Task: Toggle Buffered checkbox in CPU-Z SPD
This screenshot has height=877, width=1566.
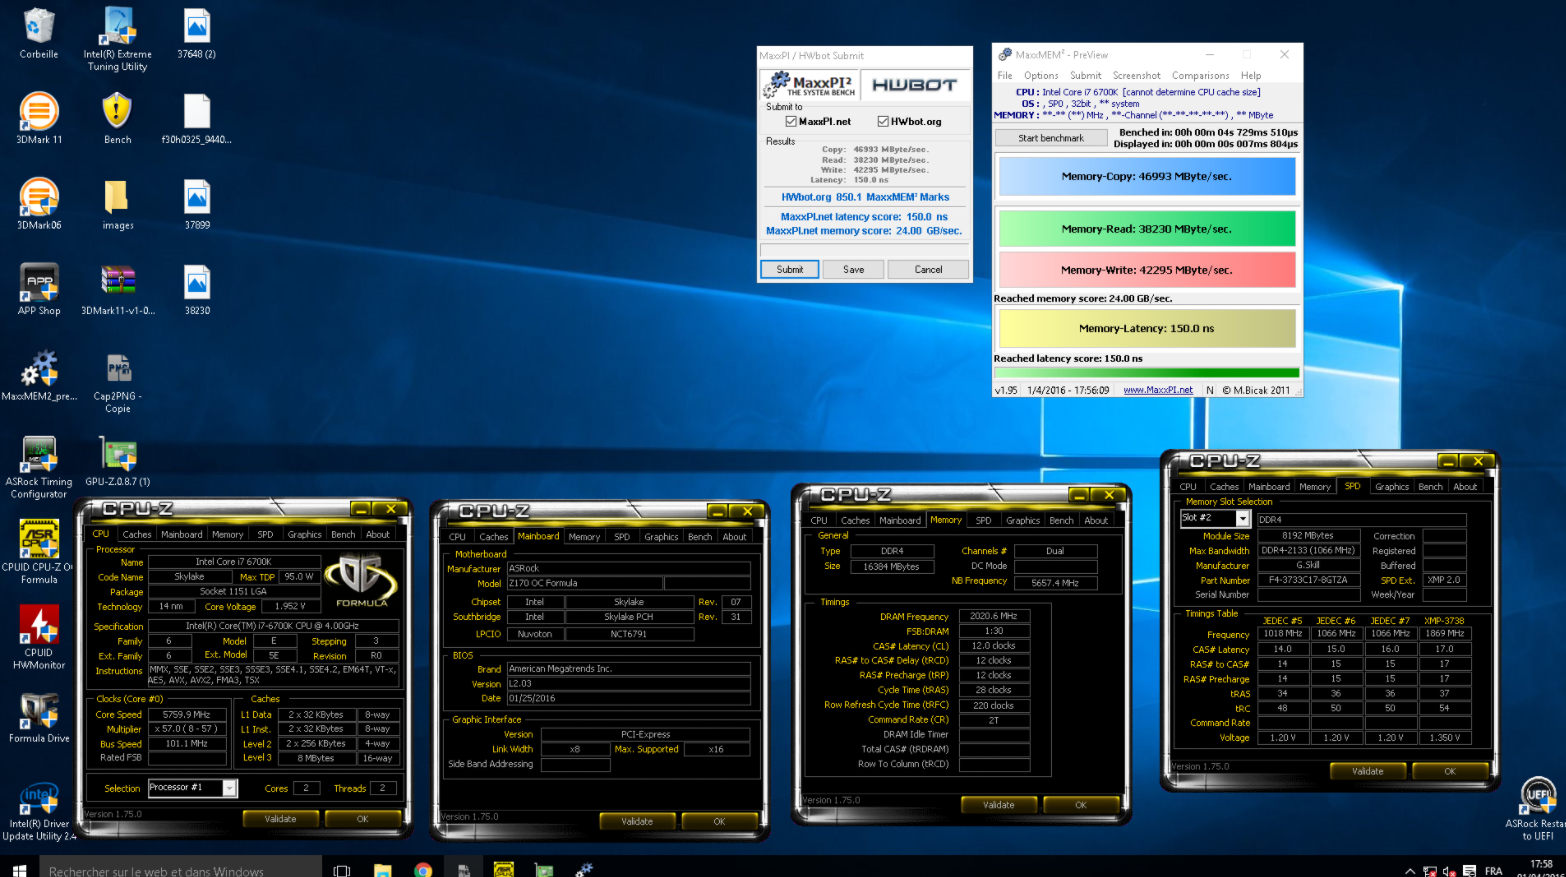Action: click(x=1444, y=566)
